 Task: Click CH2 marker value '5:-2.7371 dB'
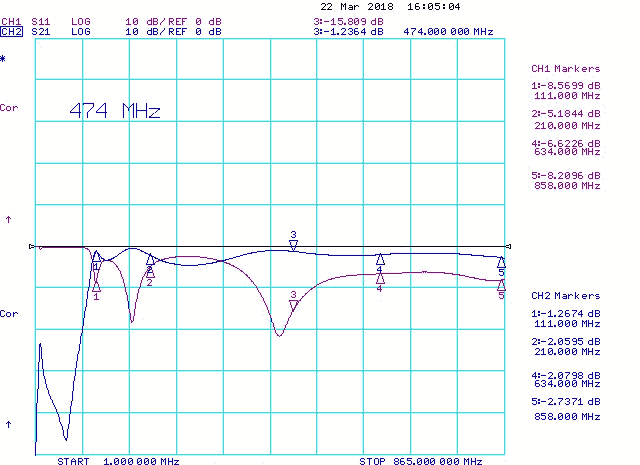(x=566, y=402)
